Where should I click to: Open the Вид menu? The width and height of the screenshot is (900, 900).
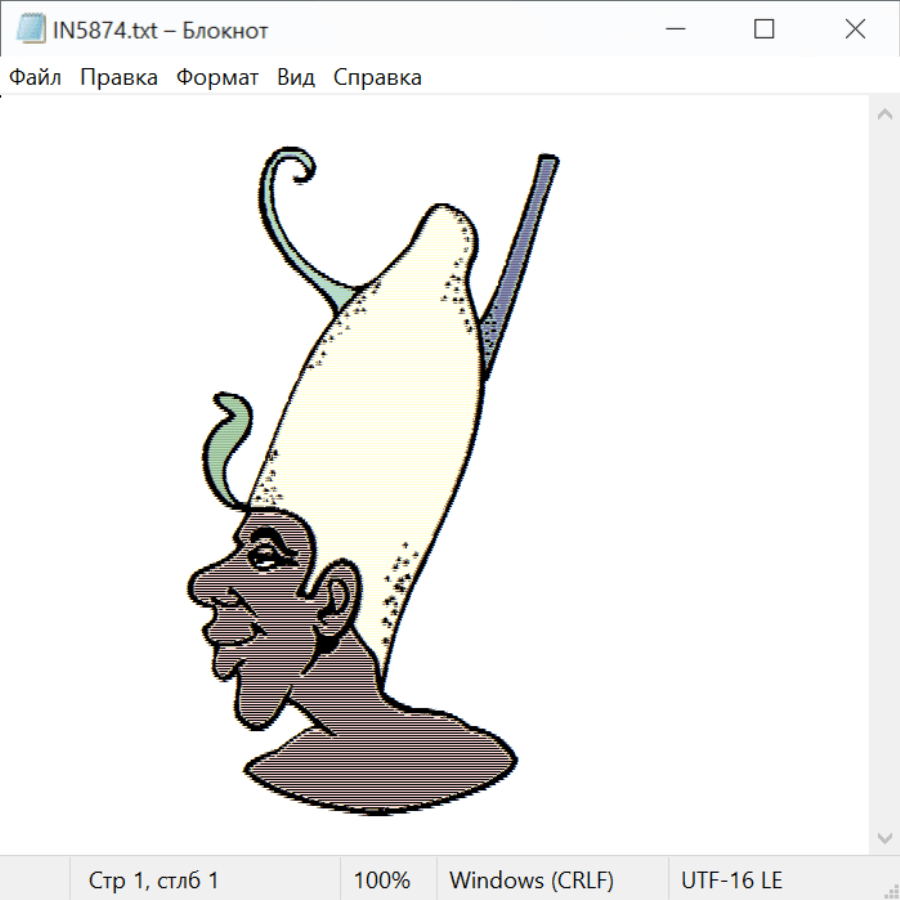(x=296, y=78)
